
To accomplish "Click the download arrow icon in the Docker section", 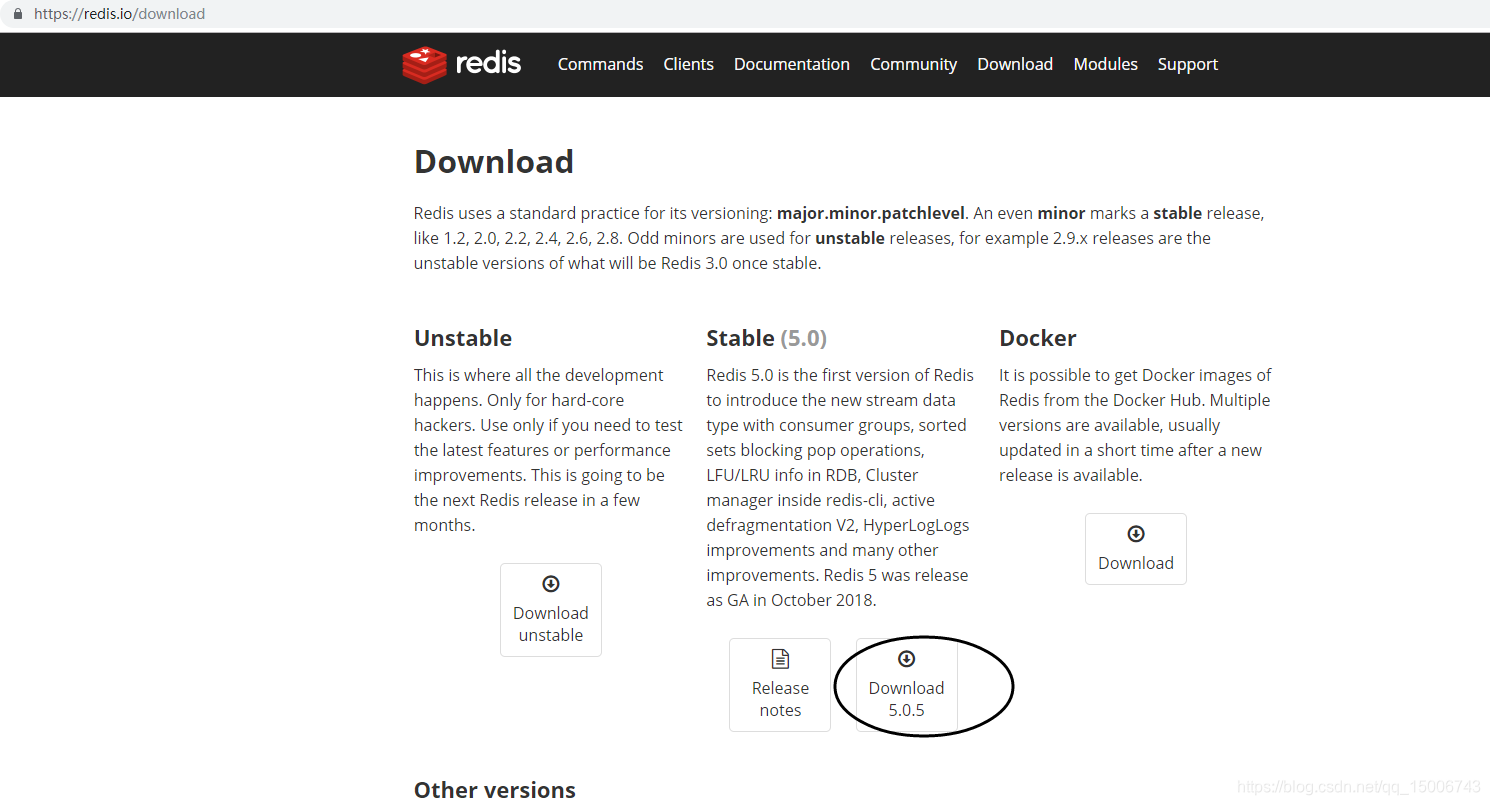I will (1136, 534).
